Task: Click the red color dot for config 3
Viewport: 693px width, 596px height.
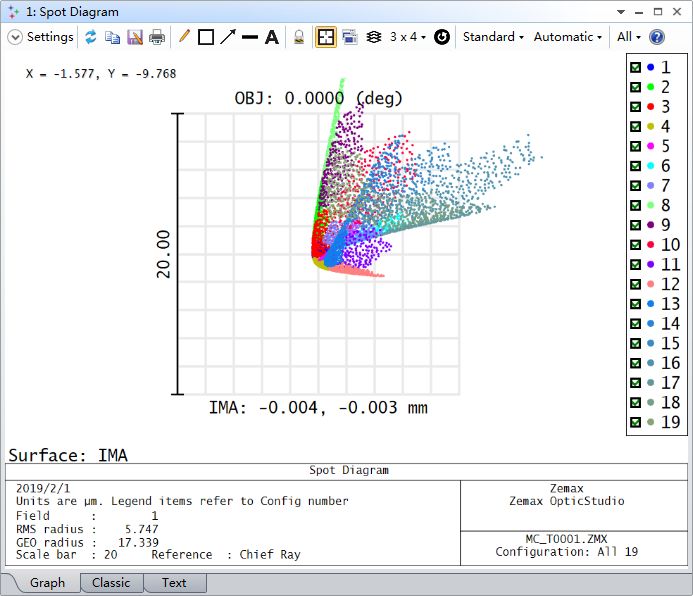Action: pos(651,107)
